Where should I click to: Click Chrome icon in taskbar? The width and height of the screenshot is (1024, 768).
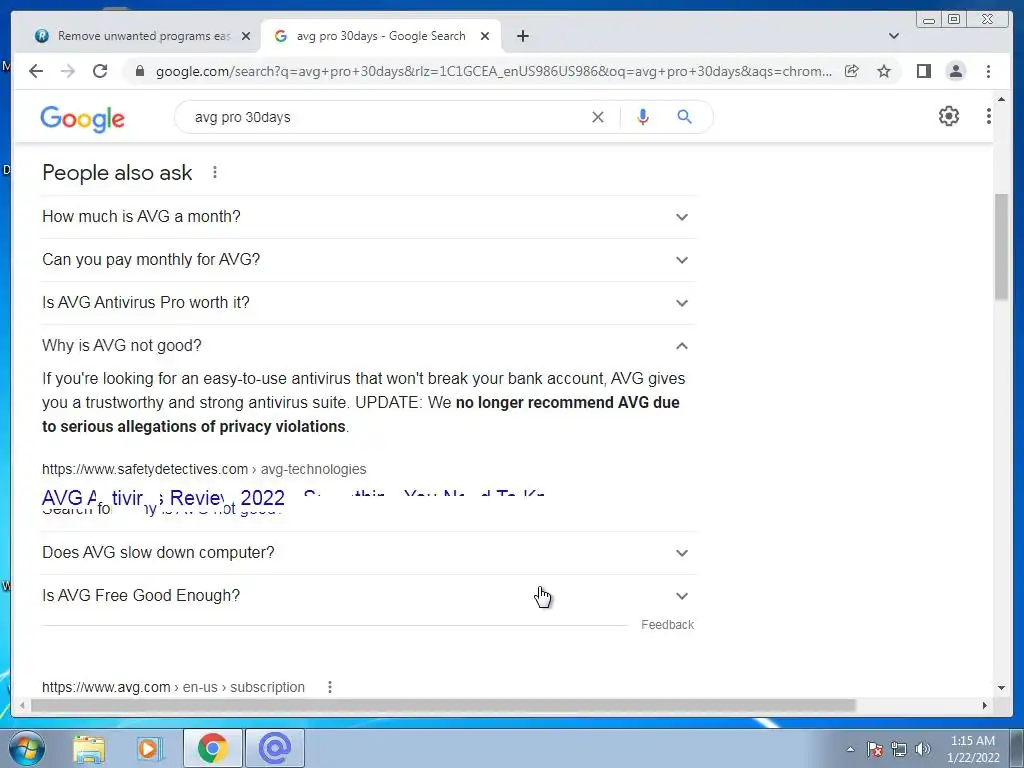click(212, 748)
